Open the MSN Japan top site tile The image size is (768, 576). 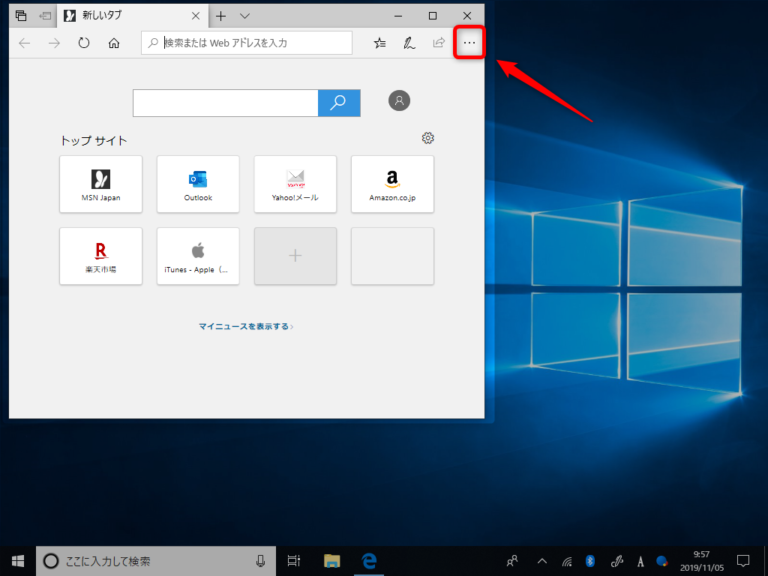pyautogui.click(x=101, y=184)
